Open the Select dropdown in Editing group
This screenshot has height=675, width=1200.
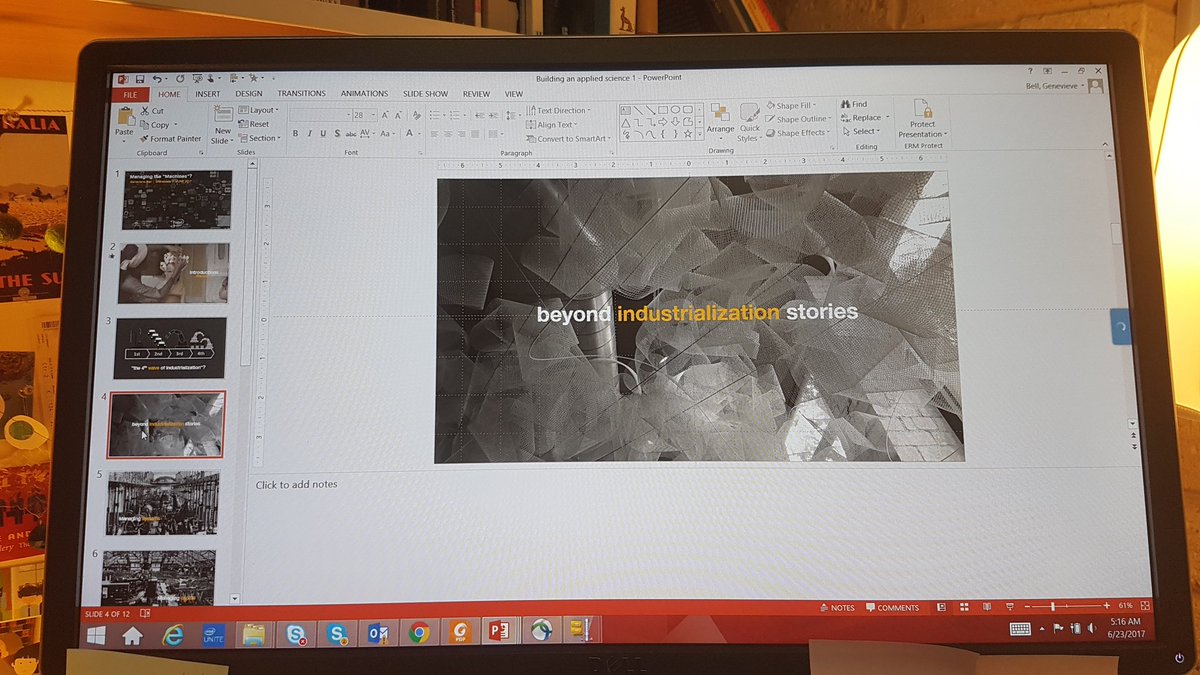click(x=861, y=131)
